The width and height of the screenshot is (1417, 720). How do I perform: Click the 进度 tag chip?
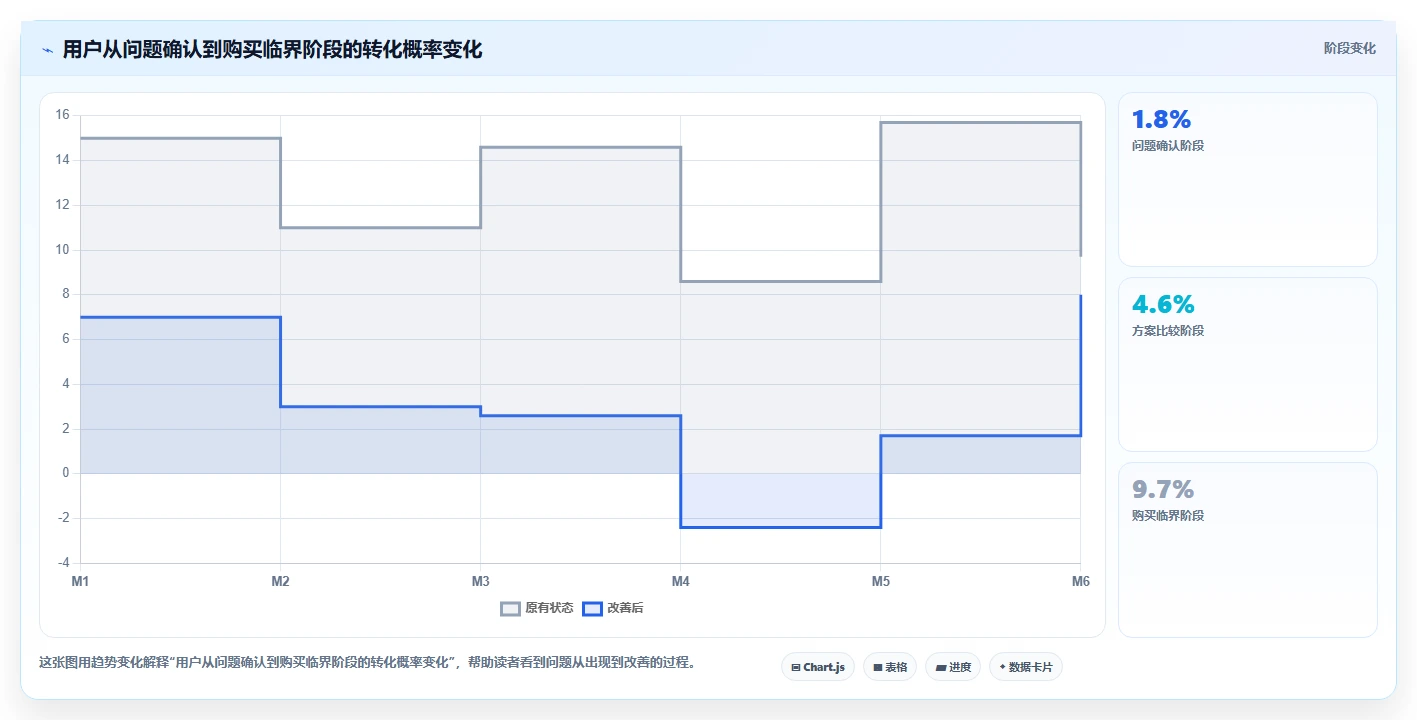953,667
